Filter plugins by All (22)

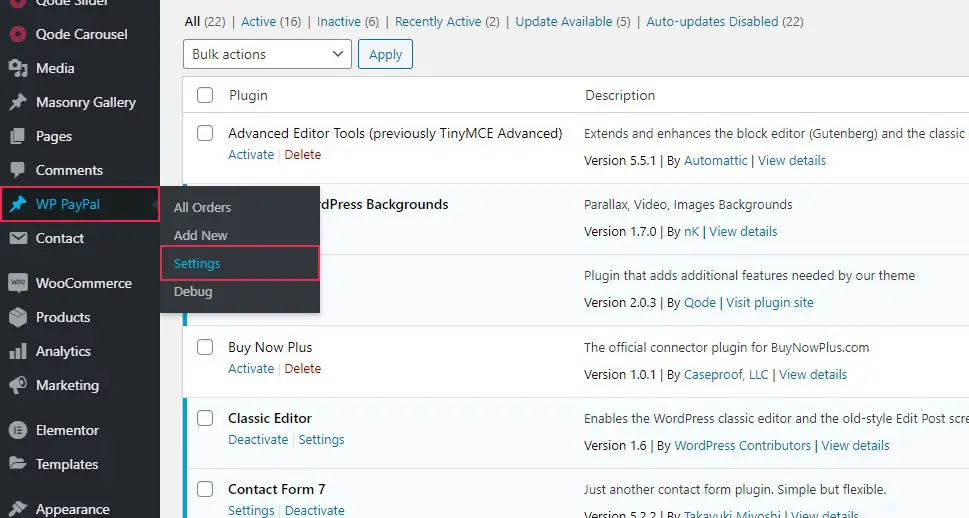pyautogui.click(x=205, y=22)
